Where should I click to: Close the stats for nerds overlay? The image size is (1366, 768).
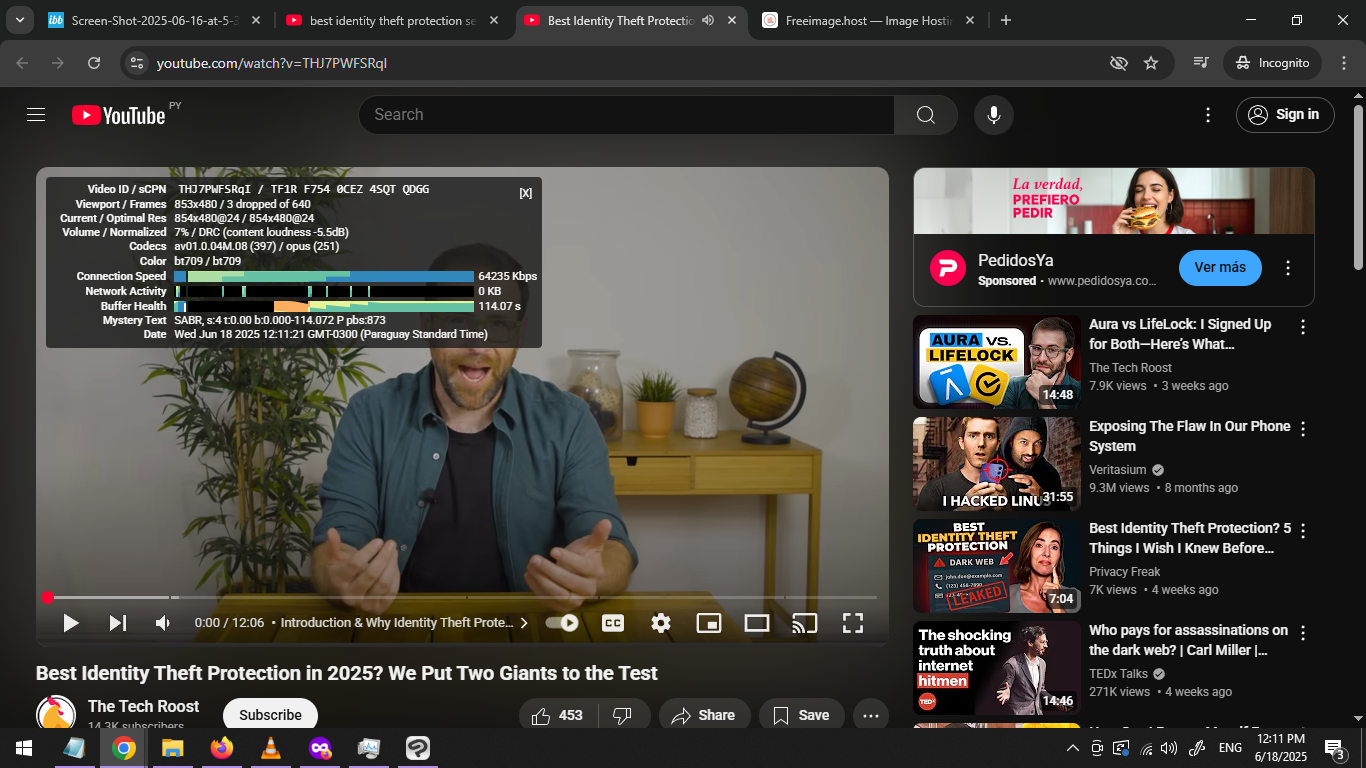tap(526, 193)
